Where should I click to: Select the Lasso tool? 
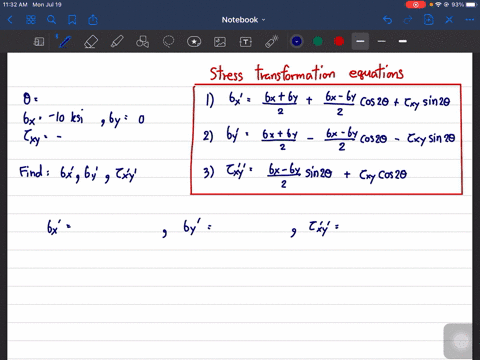click(168, 42)
